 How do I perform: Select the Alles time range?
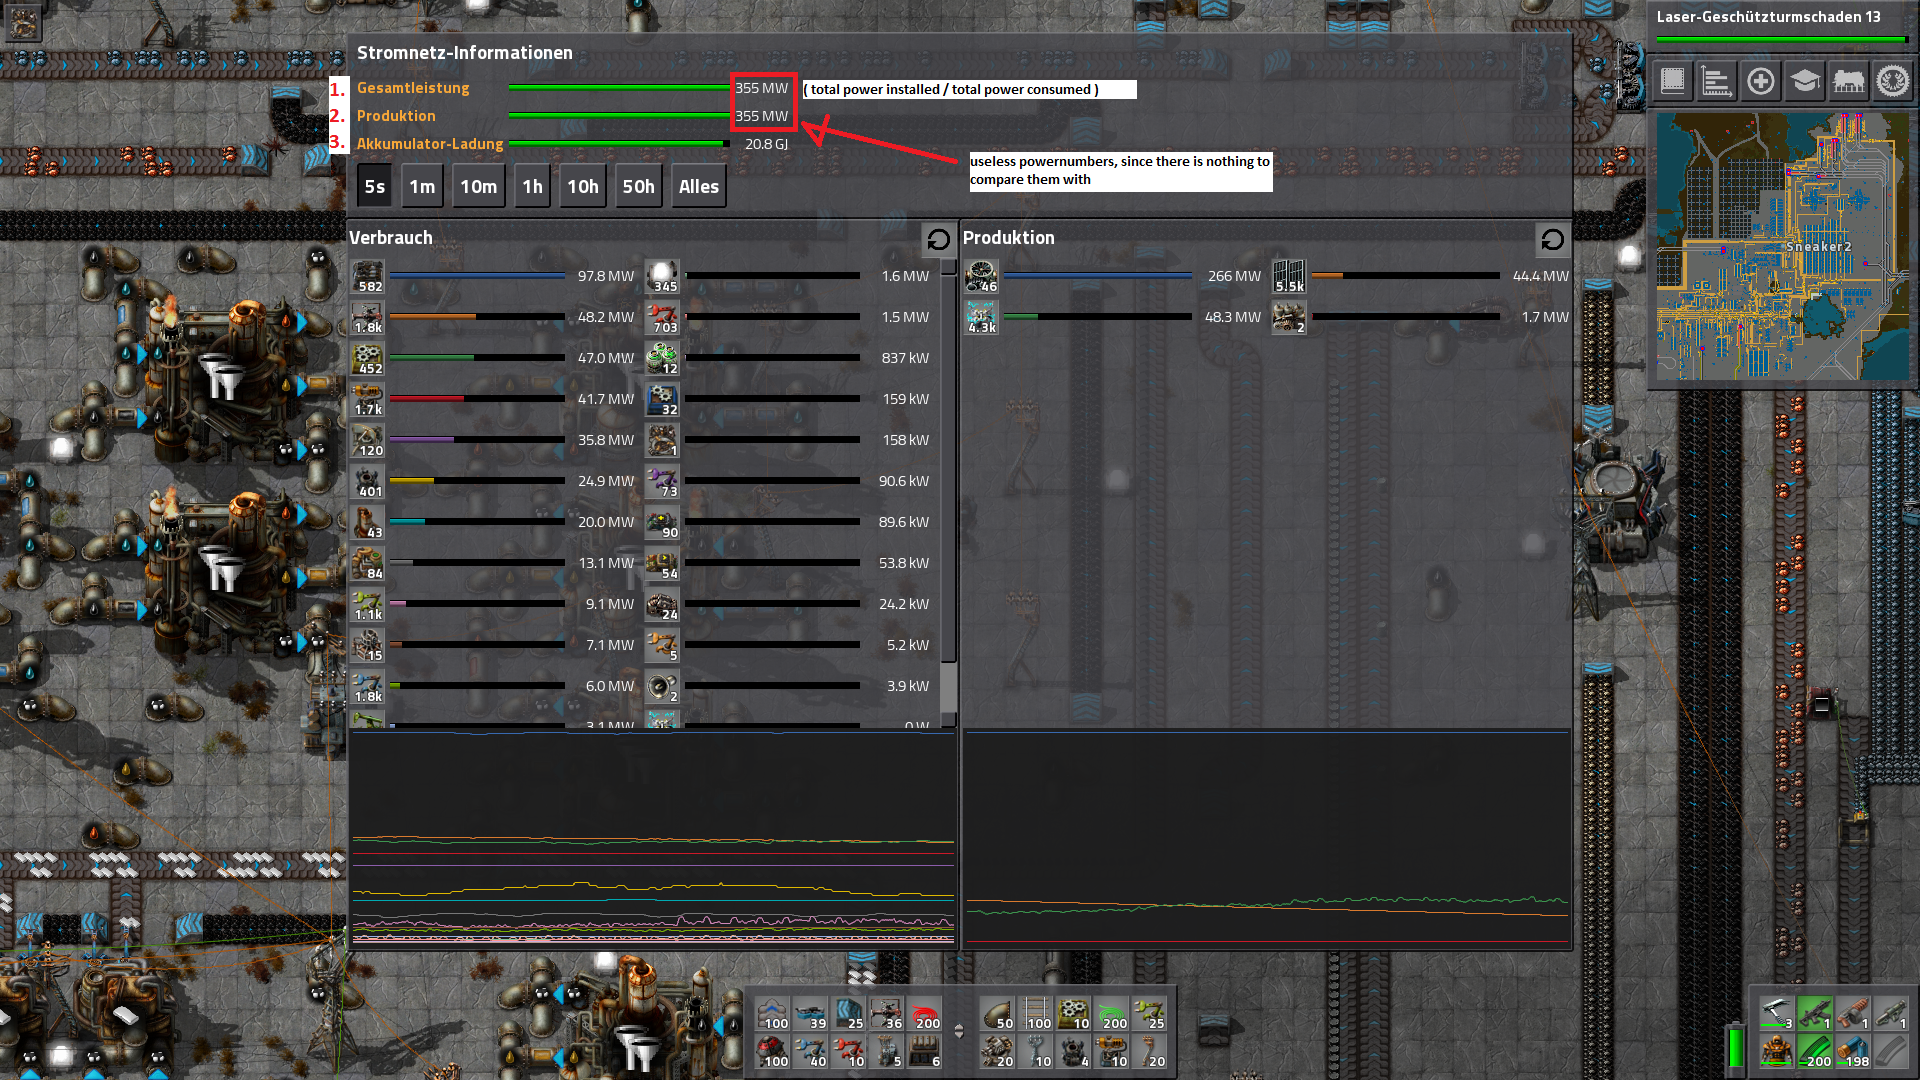[x=699, y=187]
